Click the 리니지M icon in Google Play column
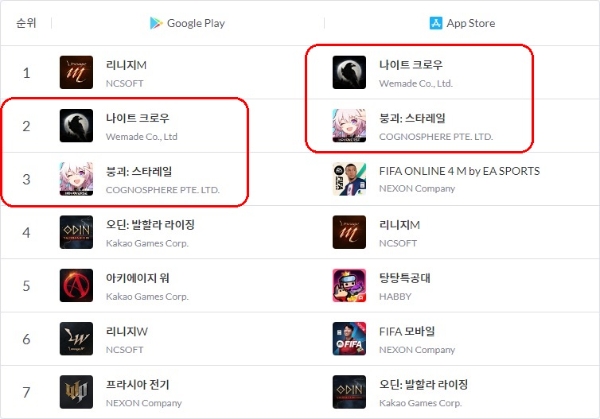 (x=76, y=72)
